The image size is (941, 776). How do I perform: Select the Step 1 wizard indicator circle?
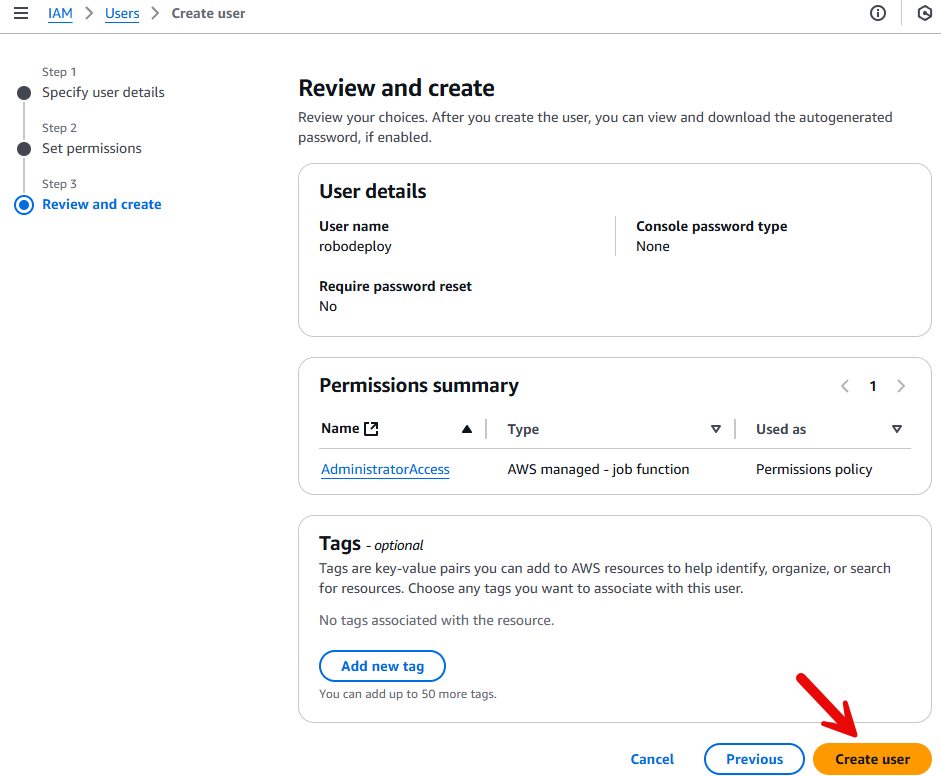point(24,93)
